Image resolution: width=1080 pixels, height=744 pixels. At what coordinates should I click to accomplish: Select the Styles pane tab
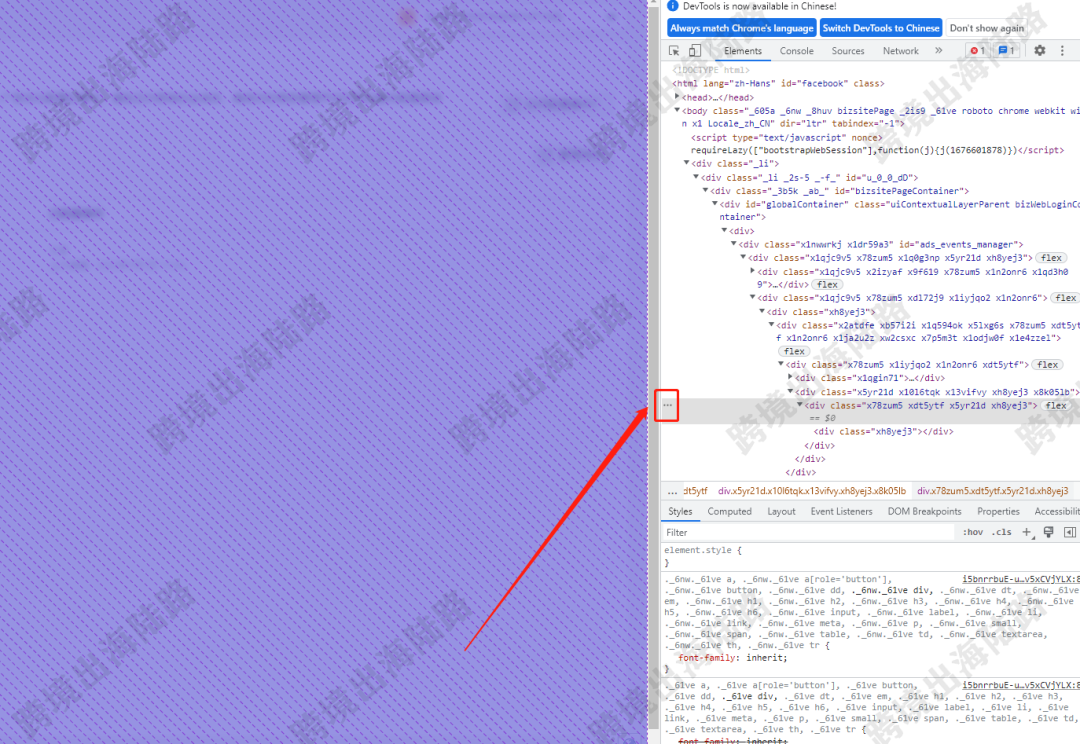coord(680,511)
